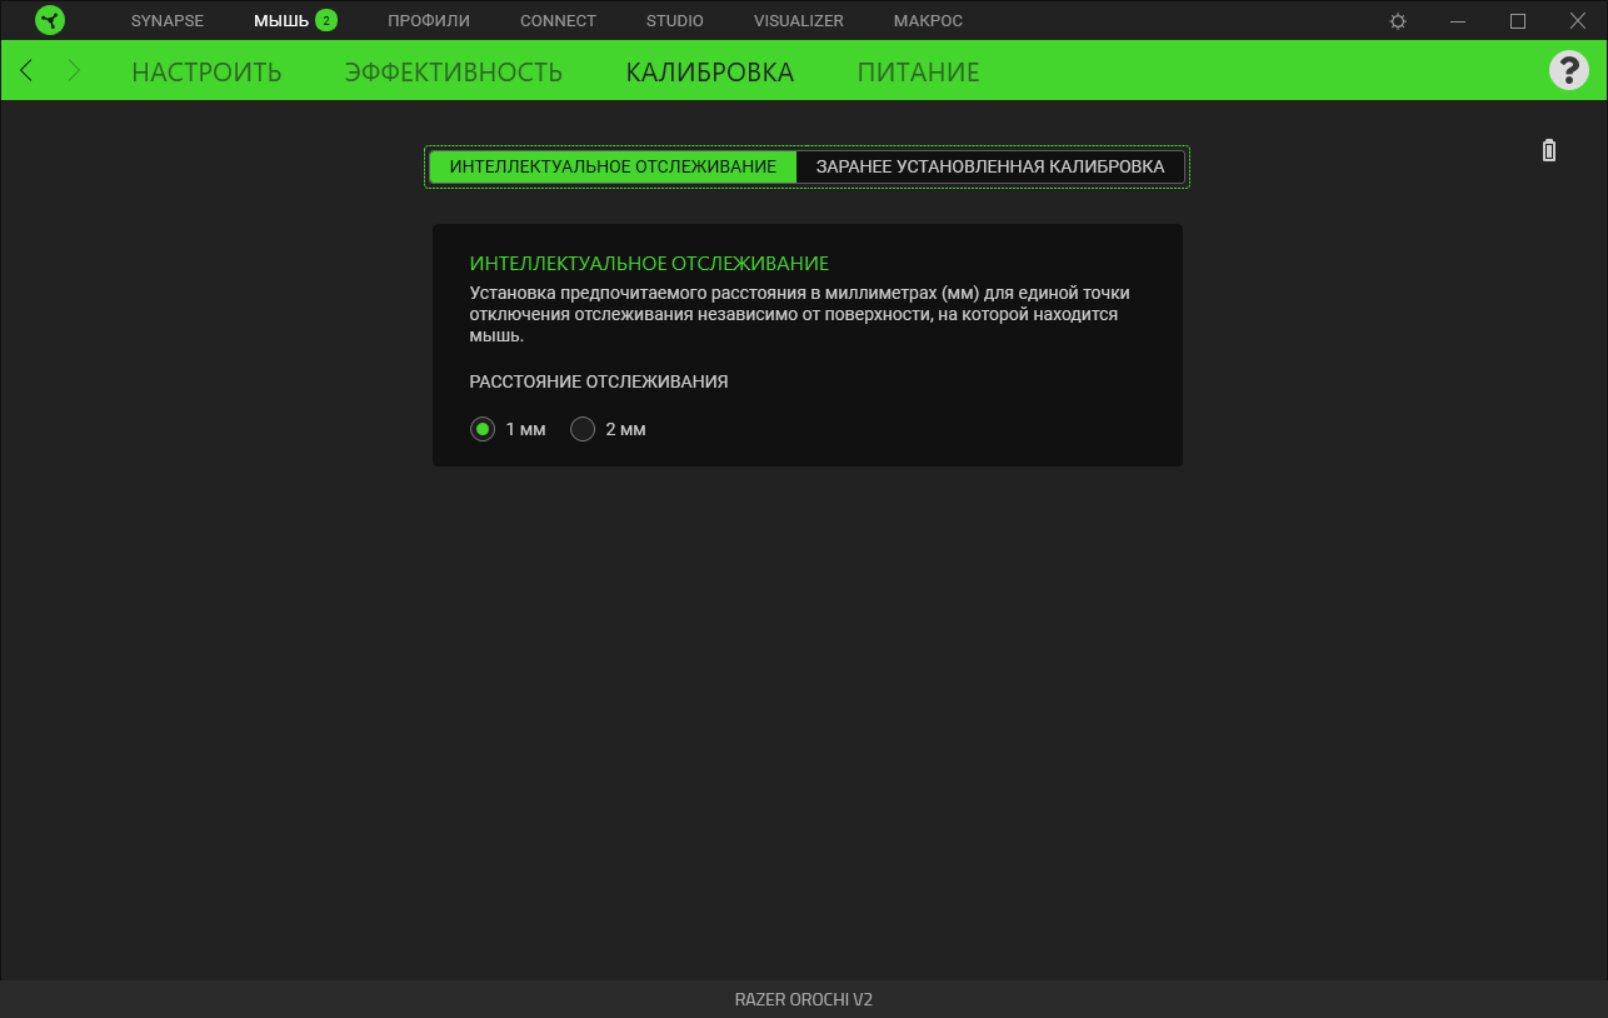Screen dimensions: 1608x1018
Task: Go to the НАСТРОИТЬ subtab
Action: point(207,72)
